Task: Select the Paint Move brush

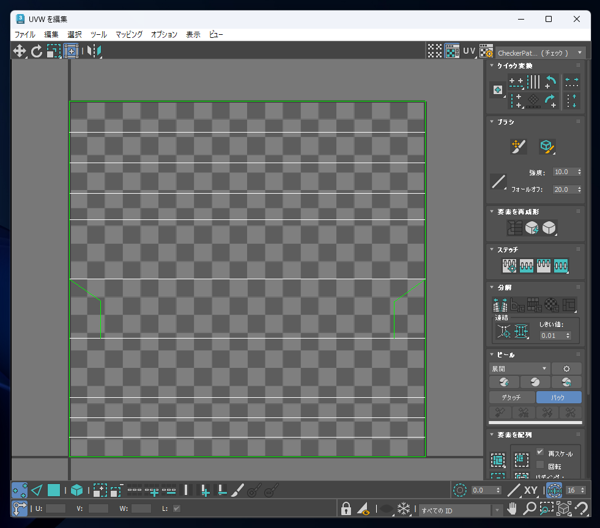Action: [518, 147]
